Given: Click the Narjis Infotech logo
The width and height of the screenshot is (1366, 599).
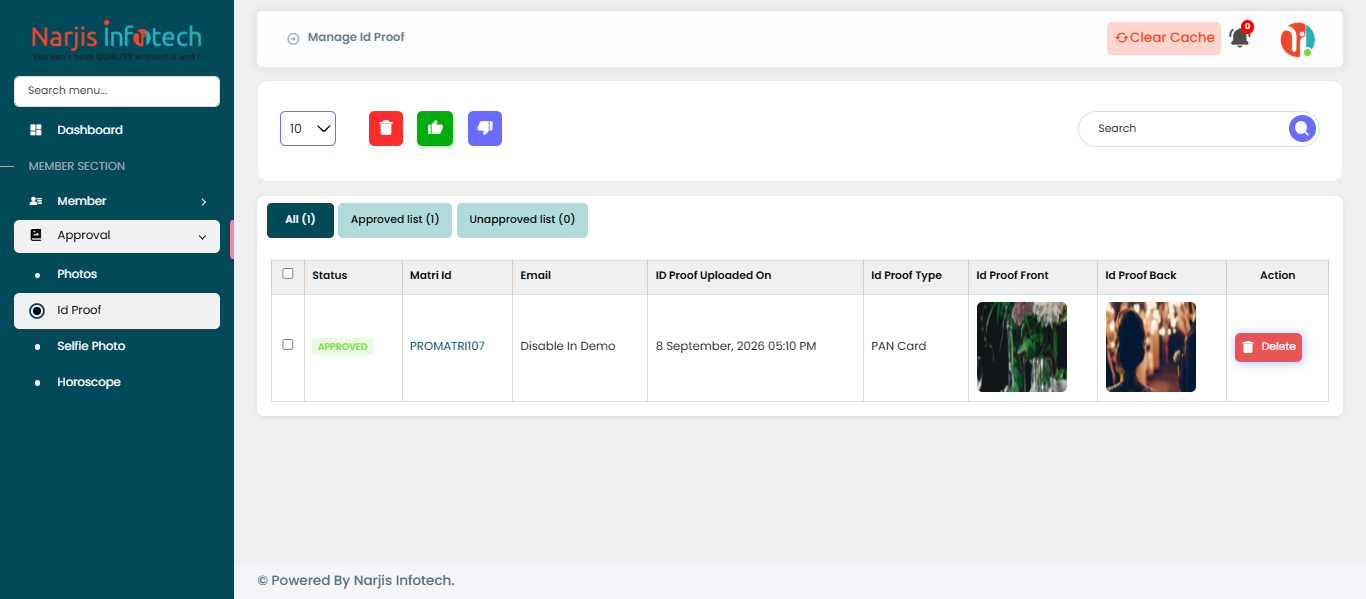Looking at the screenshot, I should pyautogui.click(x=116, y=40).
